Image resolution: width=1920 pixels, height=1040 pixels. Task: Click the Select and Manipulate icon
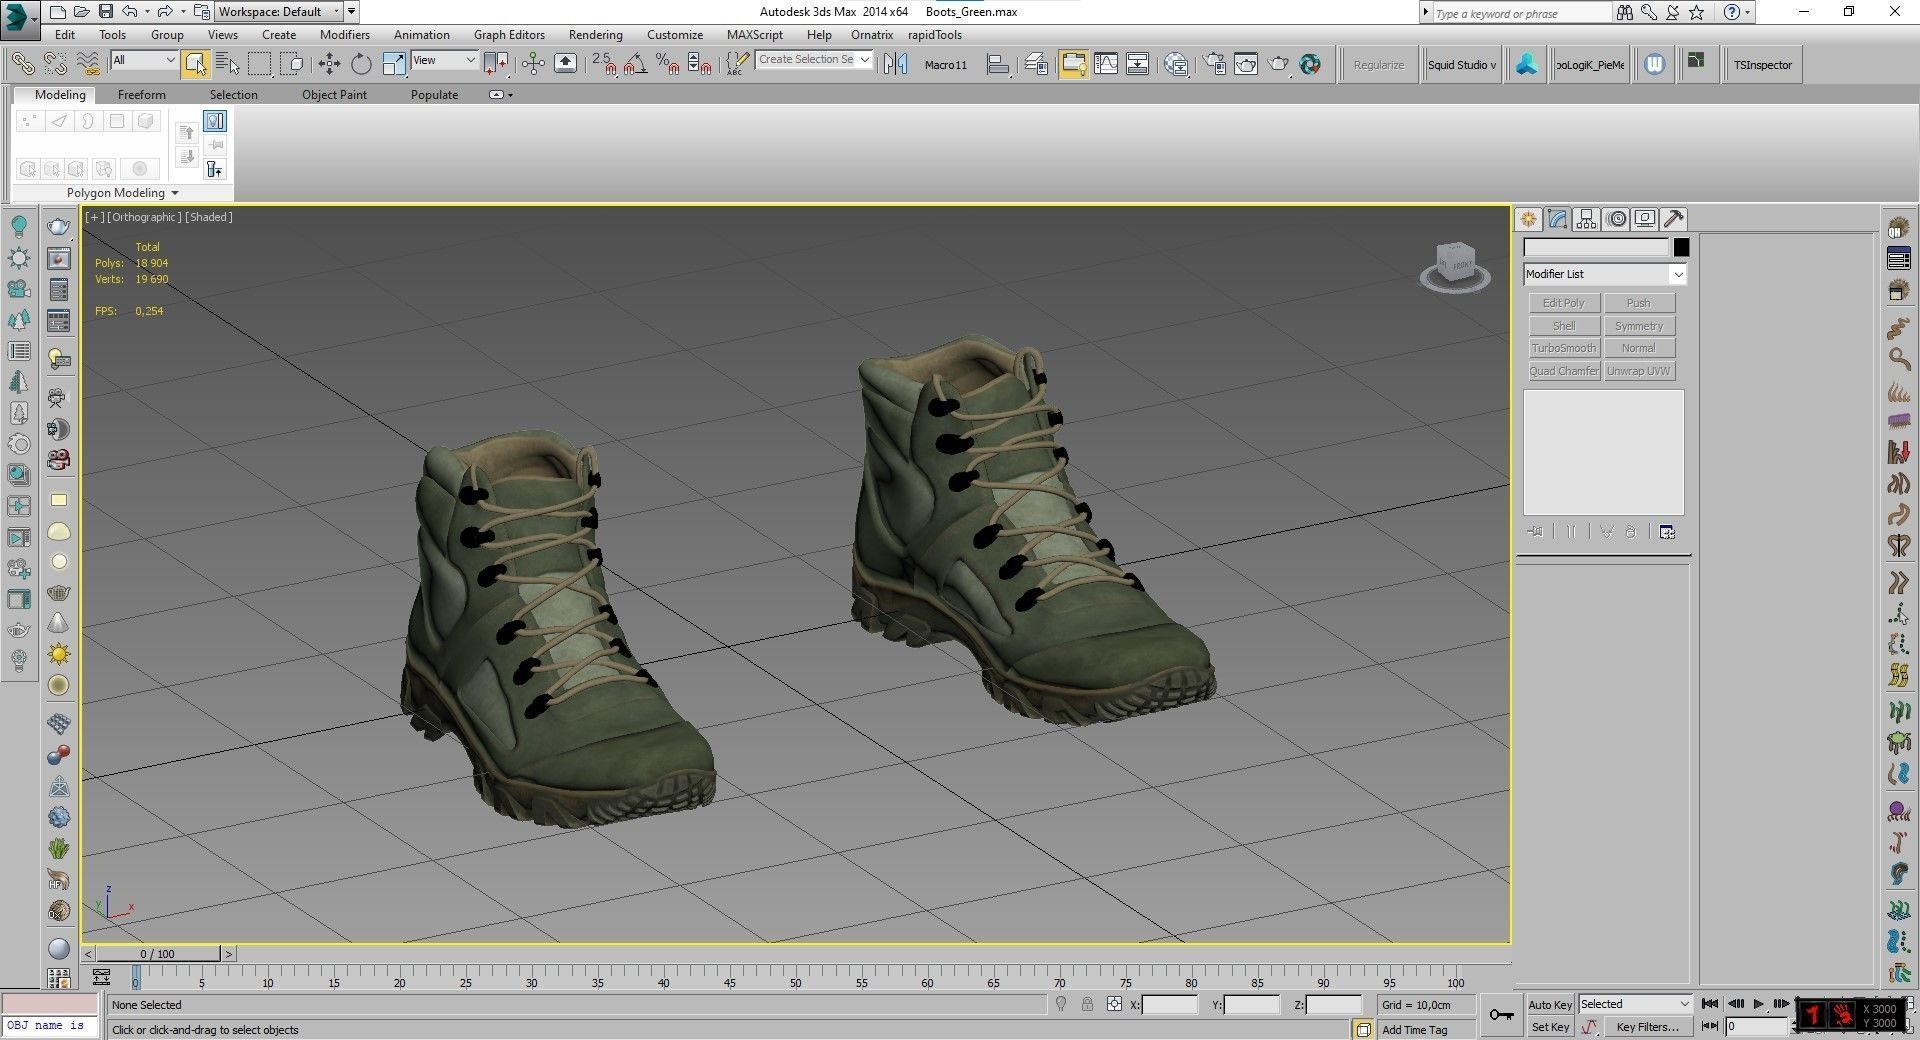pyautogui.click(x=533, y=64)
